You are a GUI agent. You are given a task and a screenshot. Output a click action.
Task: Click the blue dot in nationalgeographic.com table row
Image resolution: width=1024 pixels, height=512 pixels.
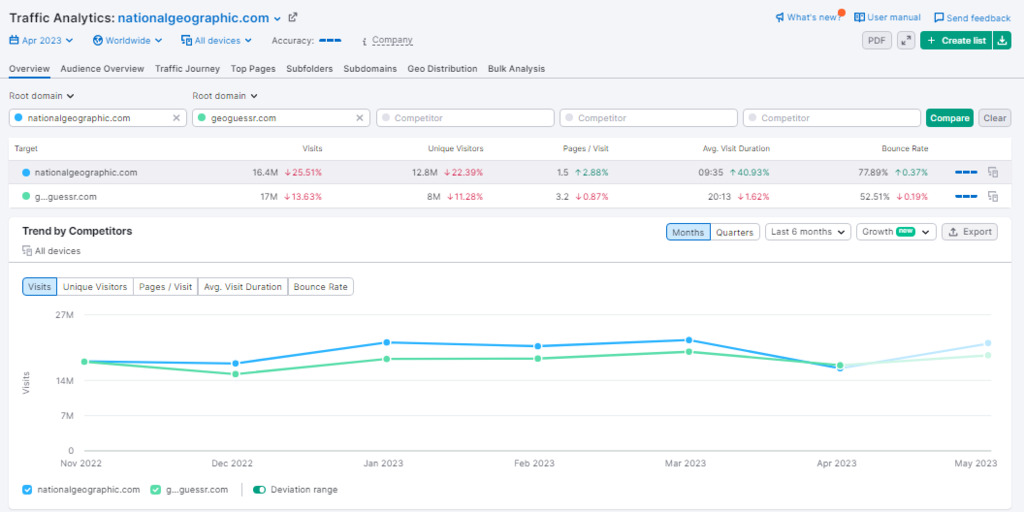pos(26,172)
